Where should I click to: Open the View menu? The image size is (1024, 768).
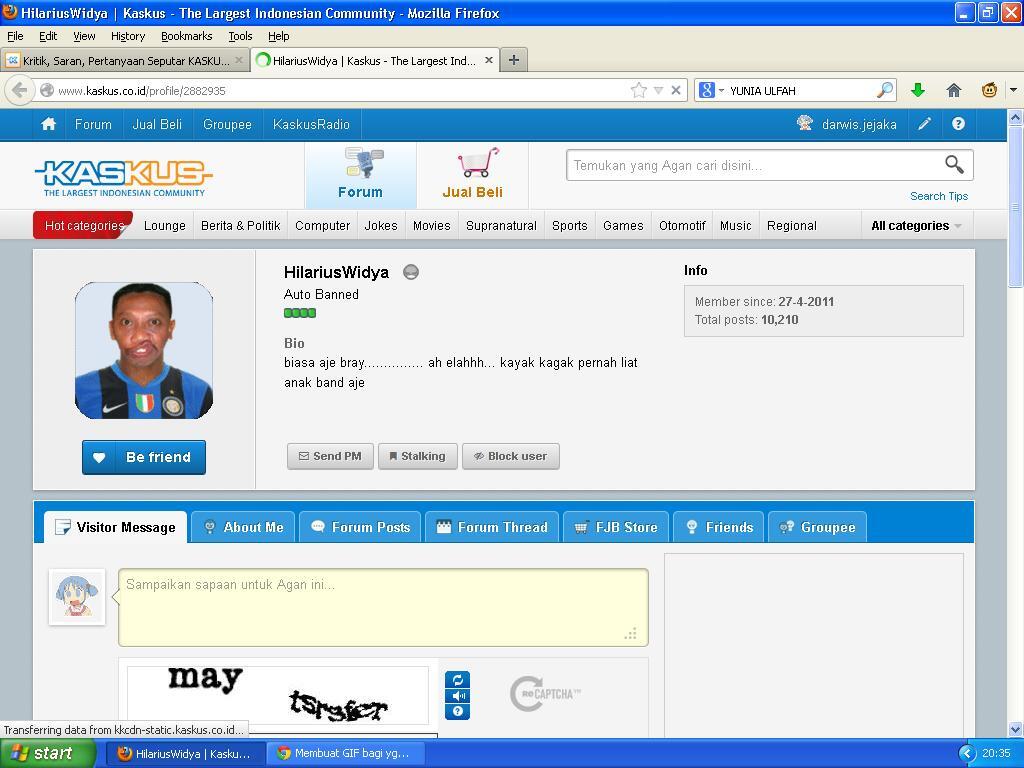pos(84,36)
